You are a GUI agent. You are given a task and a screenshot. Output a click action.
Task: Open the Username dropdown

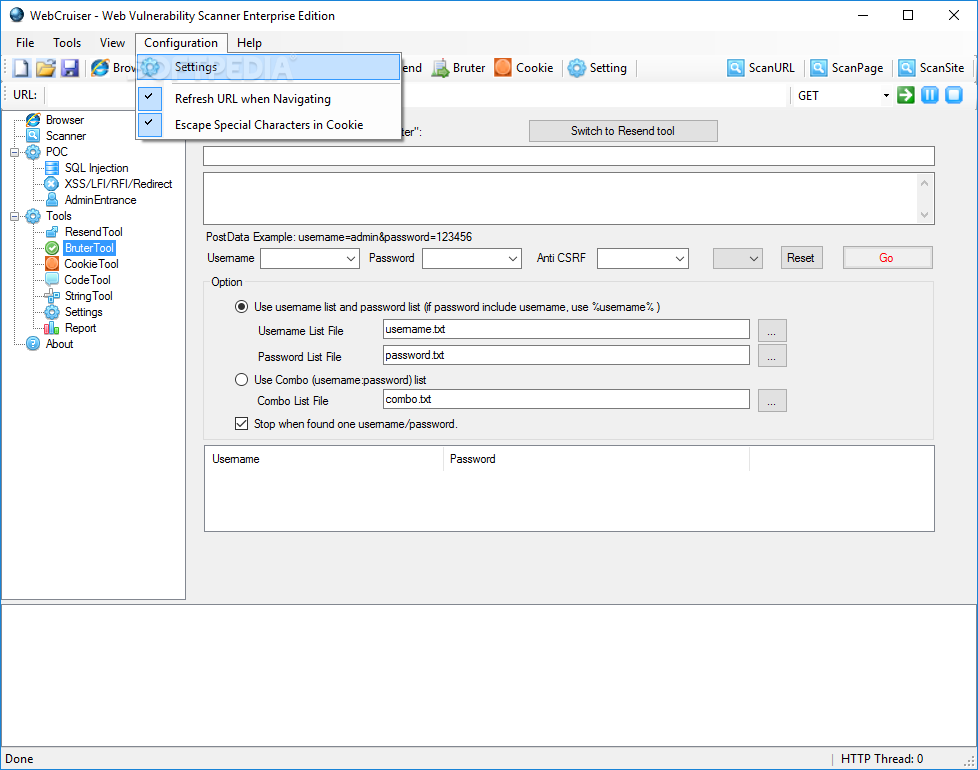click(309, 258)
